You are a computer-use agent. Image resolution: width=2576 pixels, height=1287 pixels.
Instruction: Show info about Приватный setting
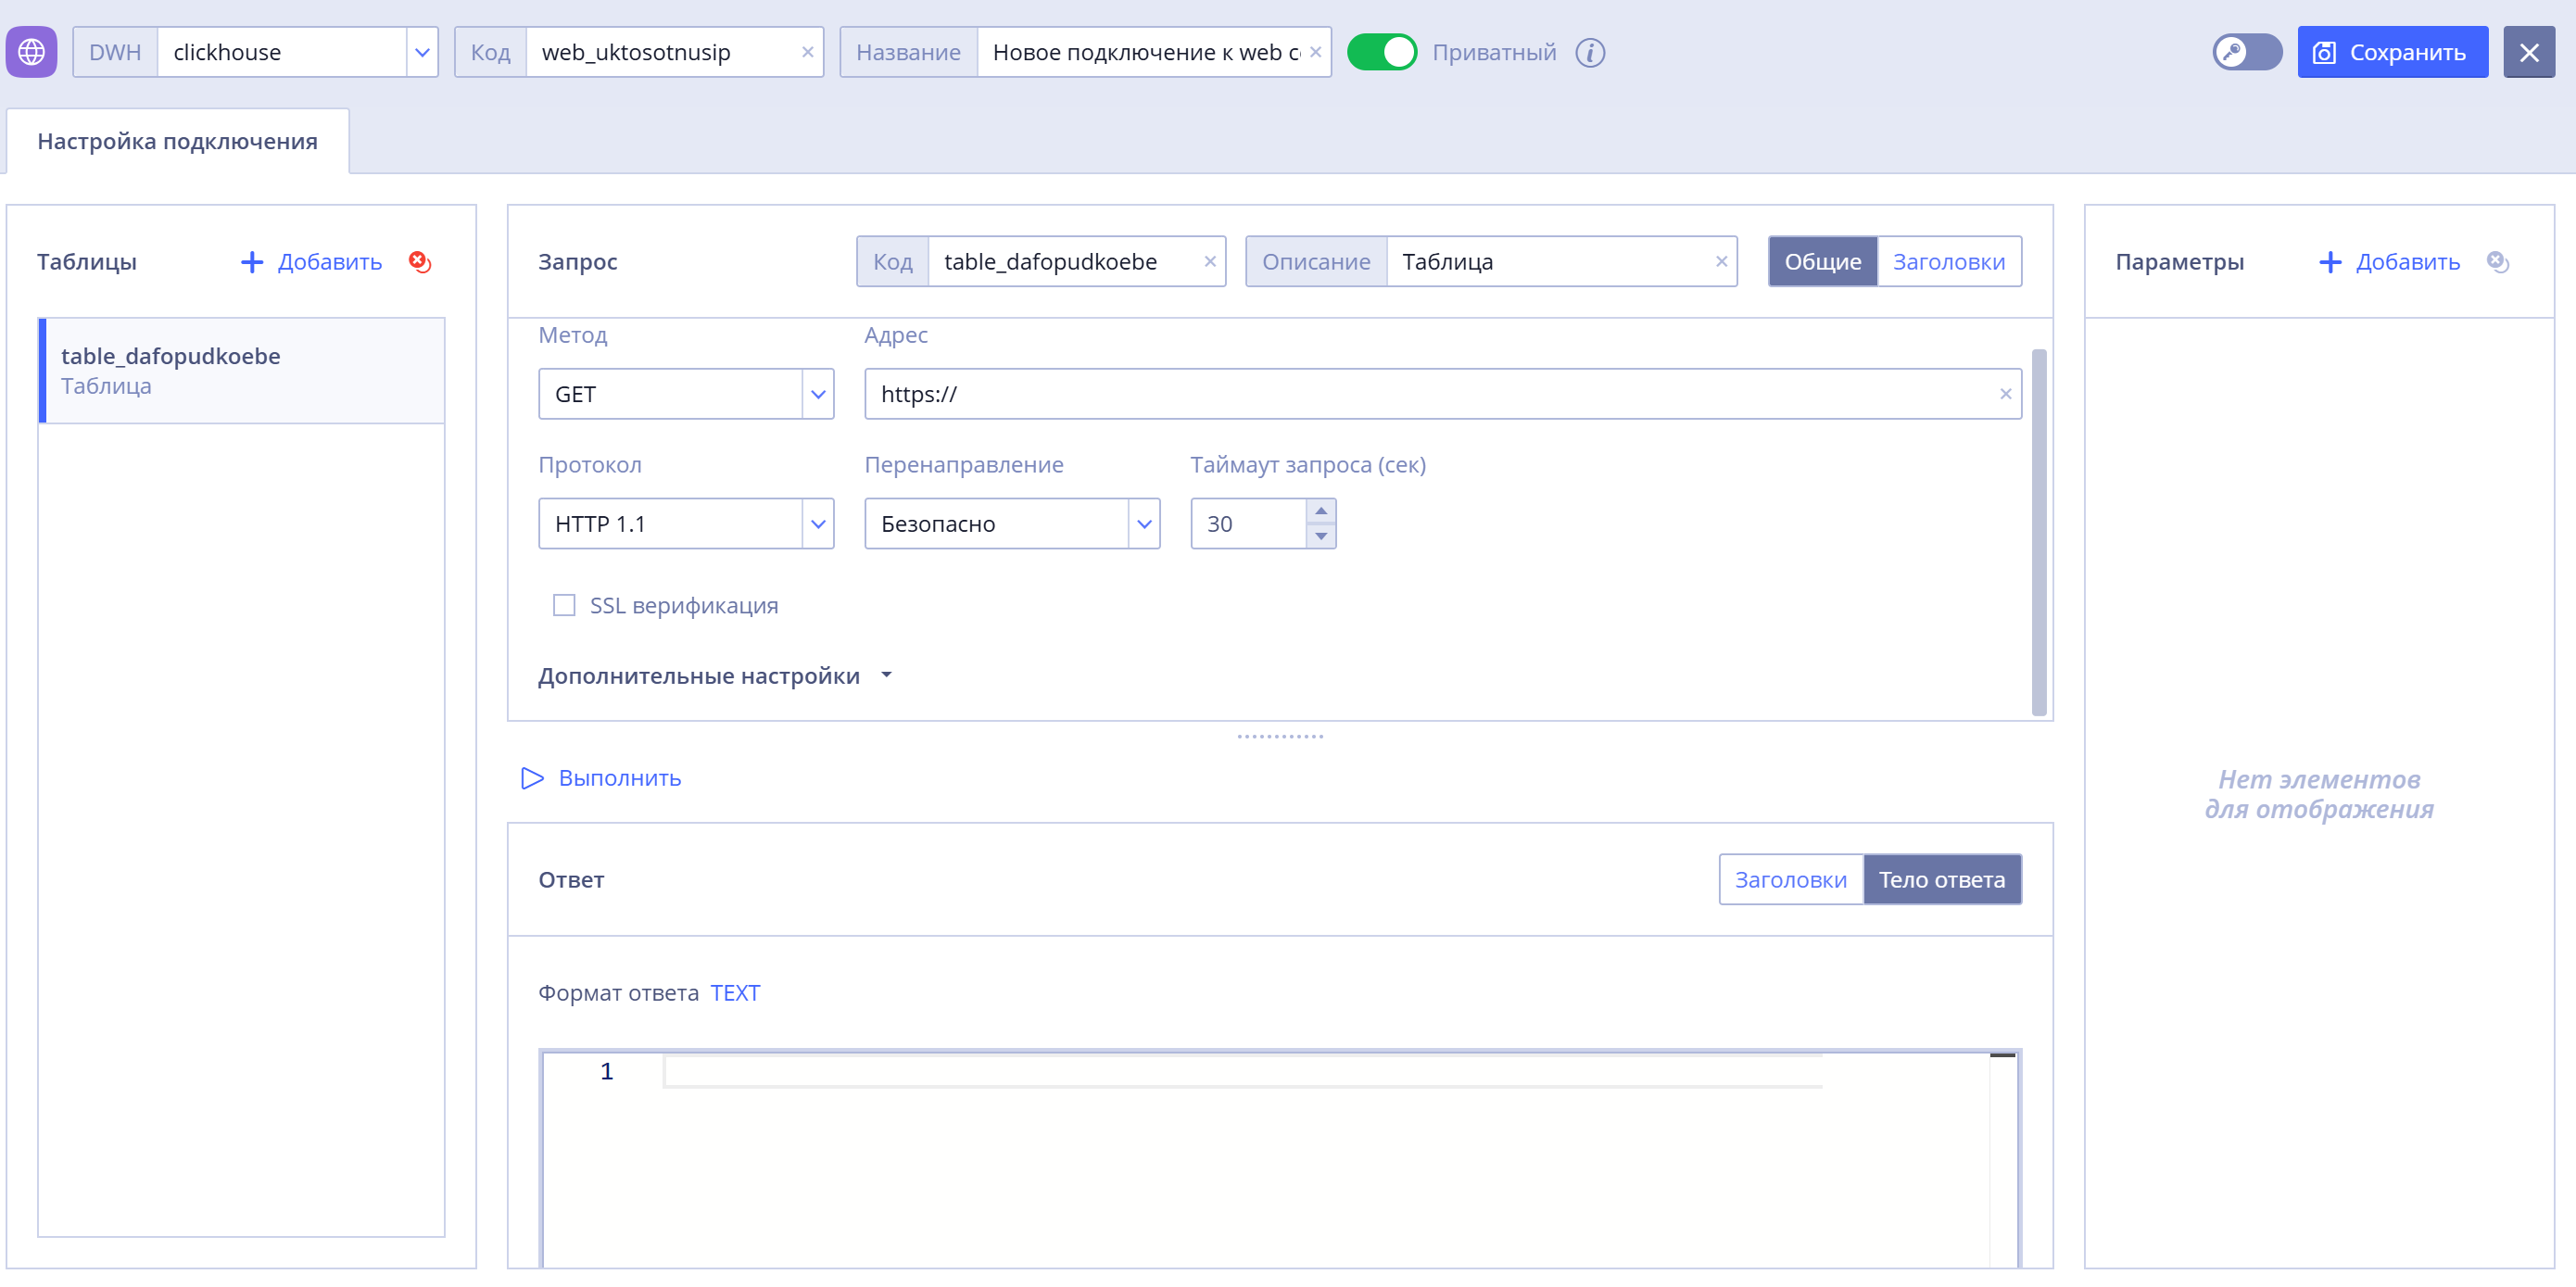1590,52
